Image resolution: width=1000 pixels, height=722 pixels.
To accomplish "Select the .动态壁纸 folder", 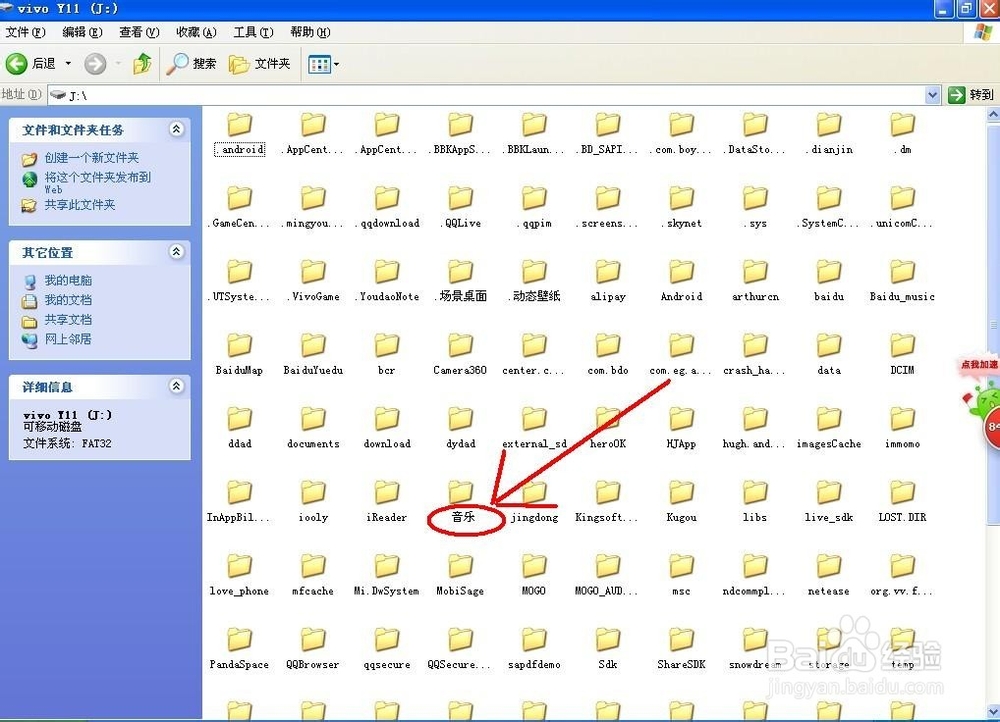I will click(534, 283).
